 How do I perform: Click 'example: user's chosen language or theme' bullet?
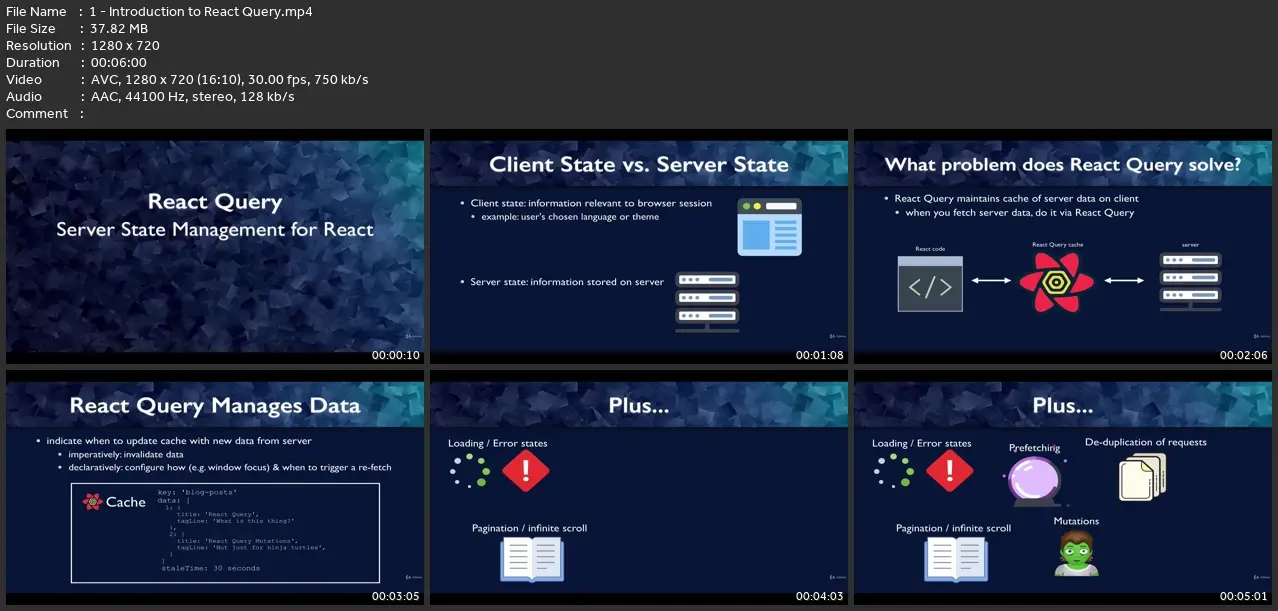(571, 217)
